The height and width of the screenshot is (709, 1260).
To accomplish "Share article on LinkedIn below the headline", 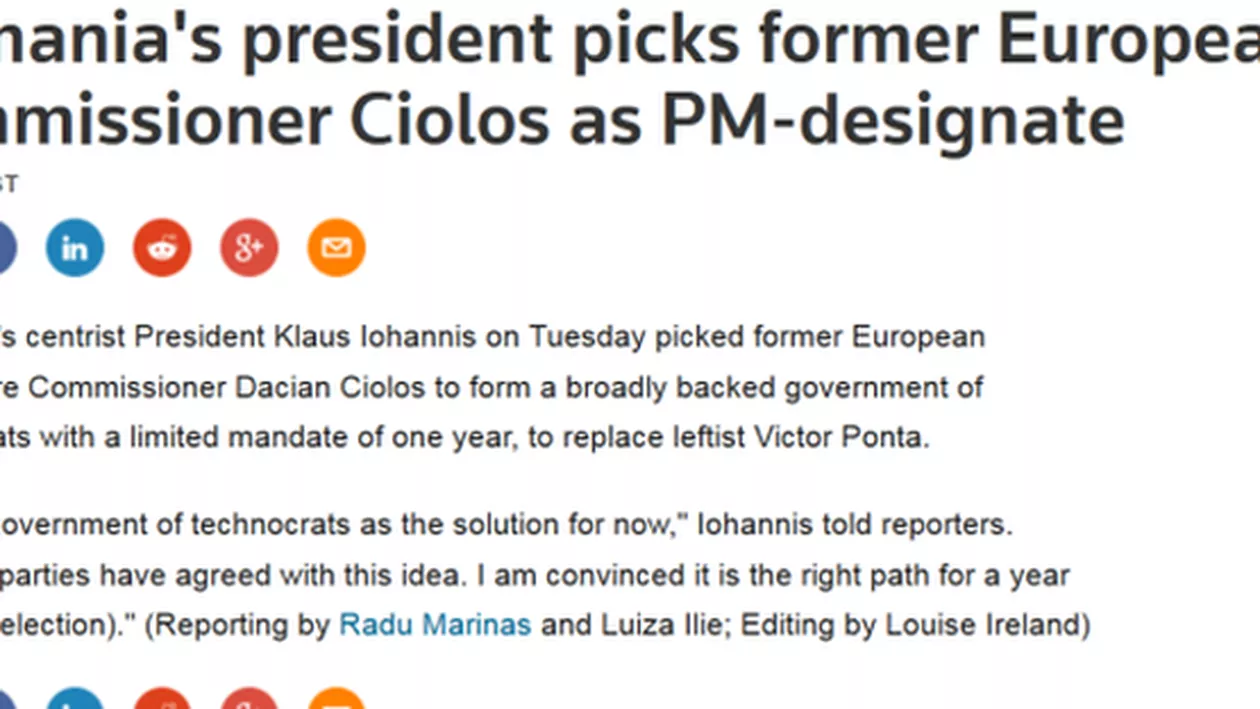I will [x=75, y=248].
